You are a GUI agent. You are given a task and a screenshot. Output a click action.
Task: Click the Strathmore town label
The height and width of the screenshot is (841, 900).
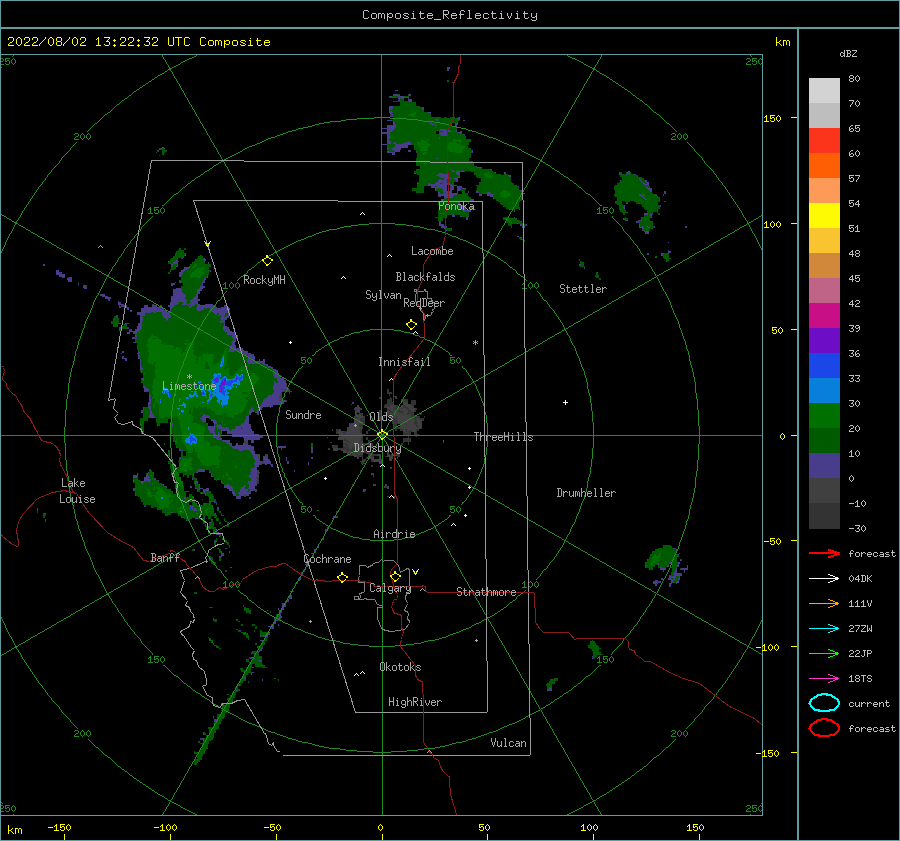point(486,592)
